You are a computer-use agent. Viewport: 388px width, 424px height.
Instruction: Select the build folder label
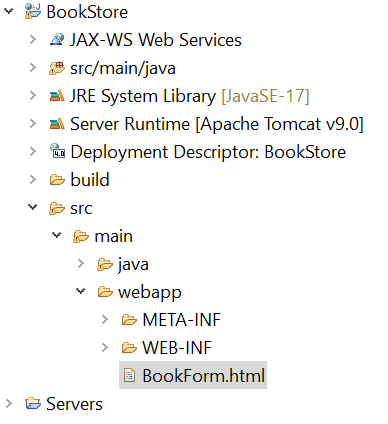(x=90, y=180)
